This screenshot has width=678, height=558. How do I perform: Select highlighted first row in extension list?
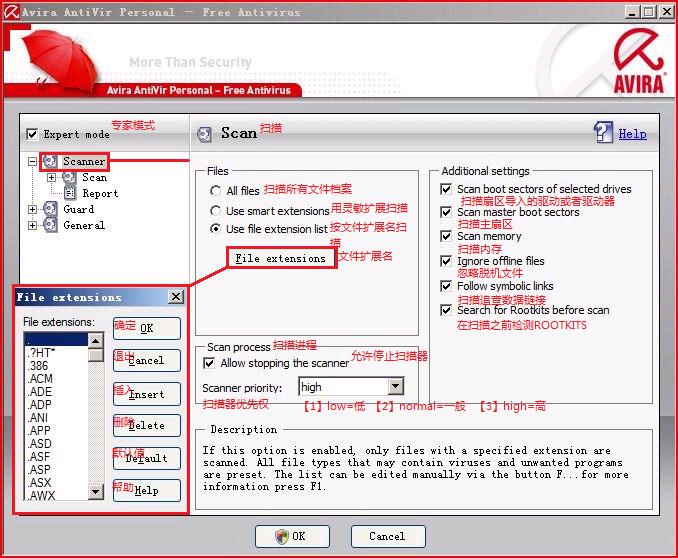coord(56,340)
